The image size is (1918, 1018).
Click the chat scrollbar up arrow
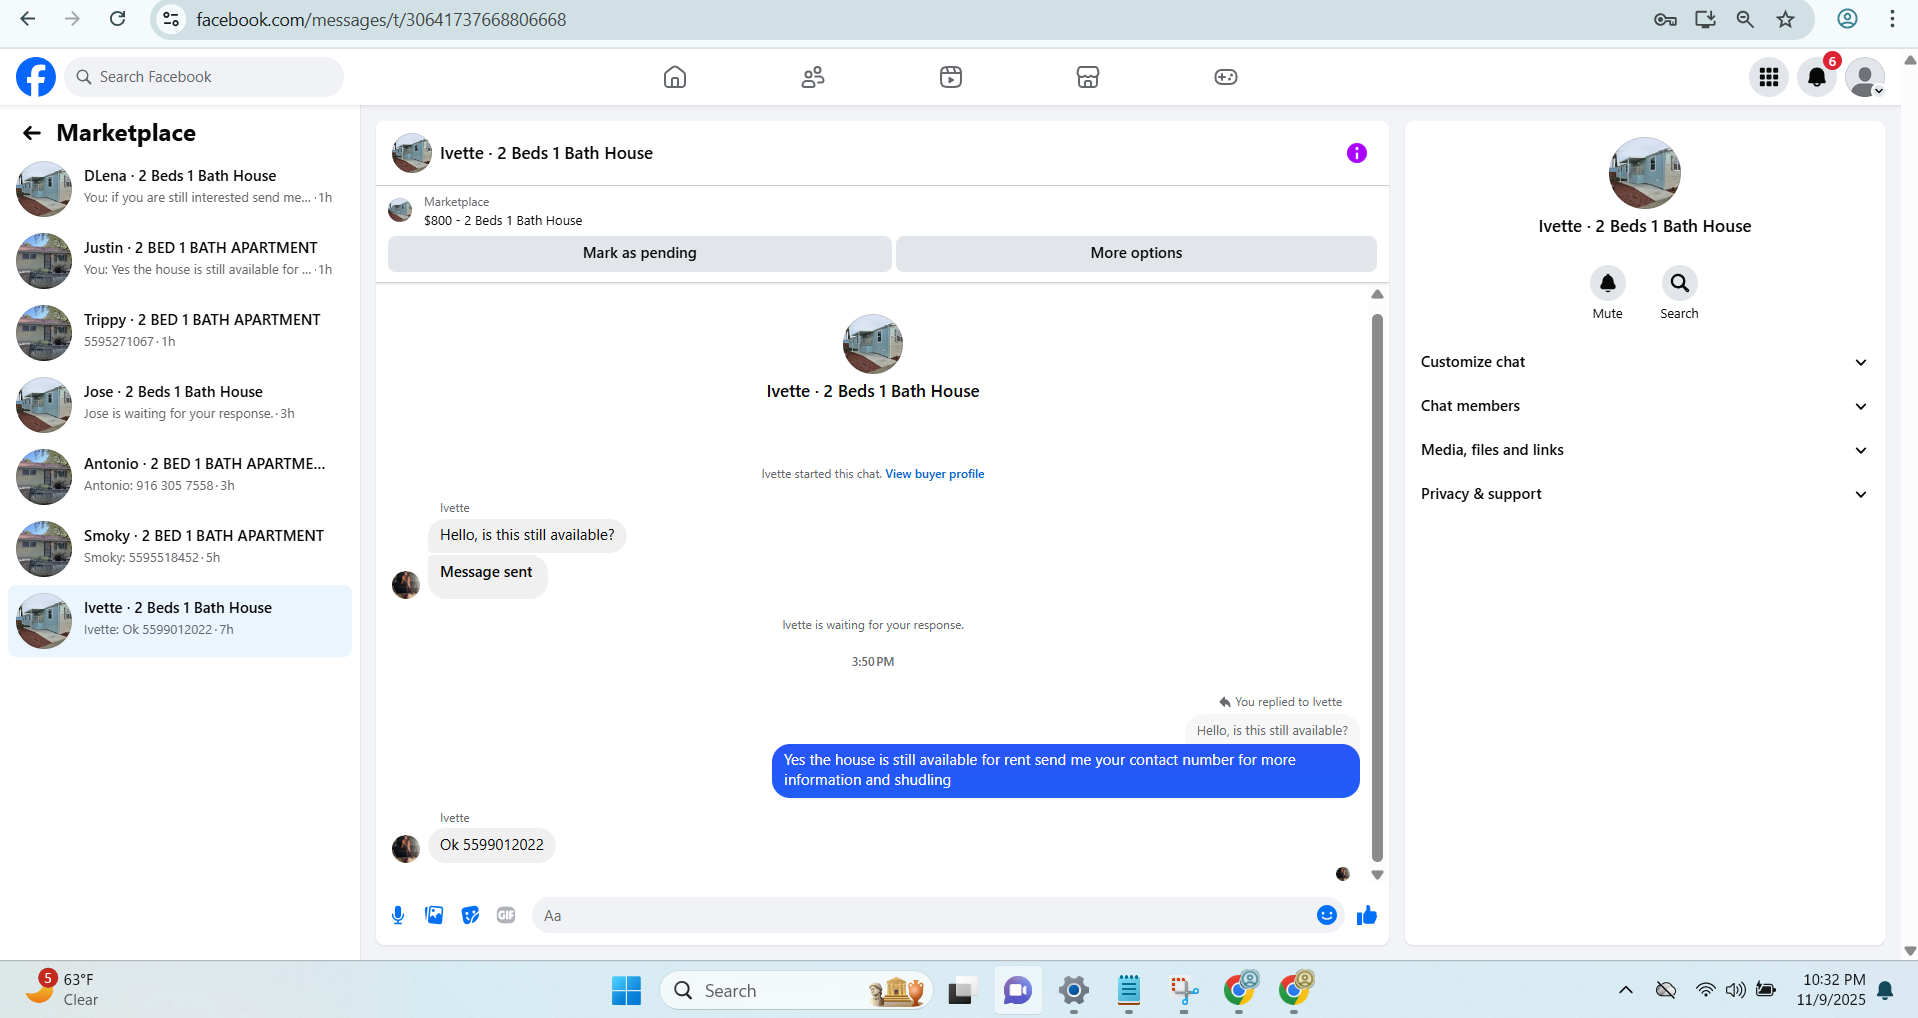1377,294
